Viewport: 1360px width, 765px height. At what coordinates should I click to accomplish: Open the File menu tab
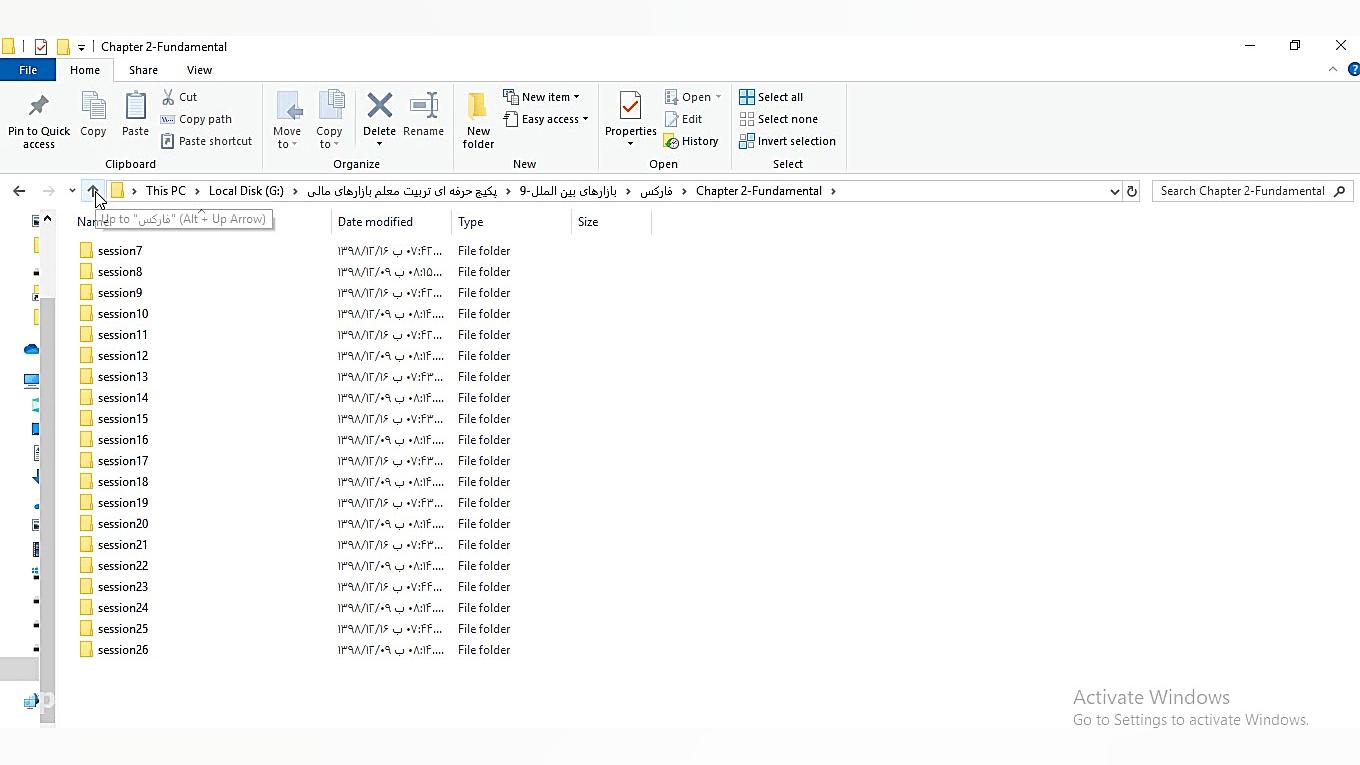pos(28,70)
